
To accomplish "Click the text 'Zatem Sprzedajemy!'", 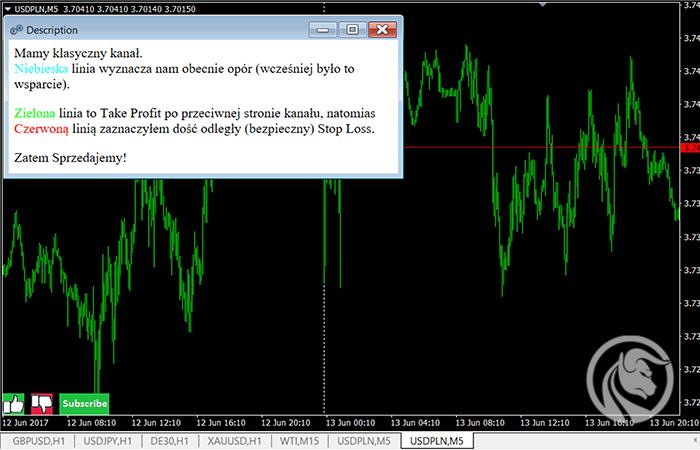I will tap(70, 158).
